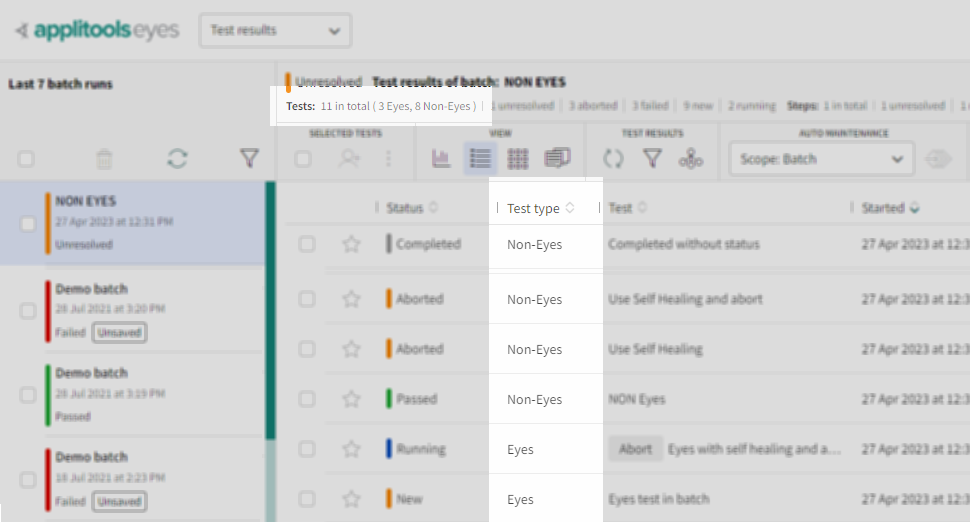Viewport: 970px width, 522px height.
Task: Check the NON EYES batch checkbox
Action: 28,223
